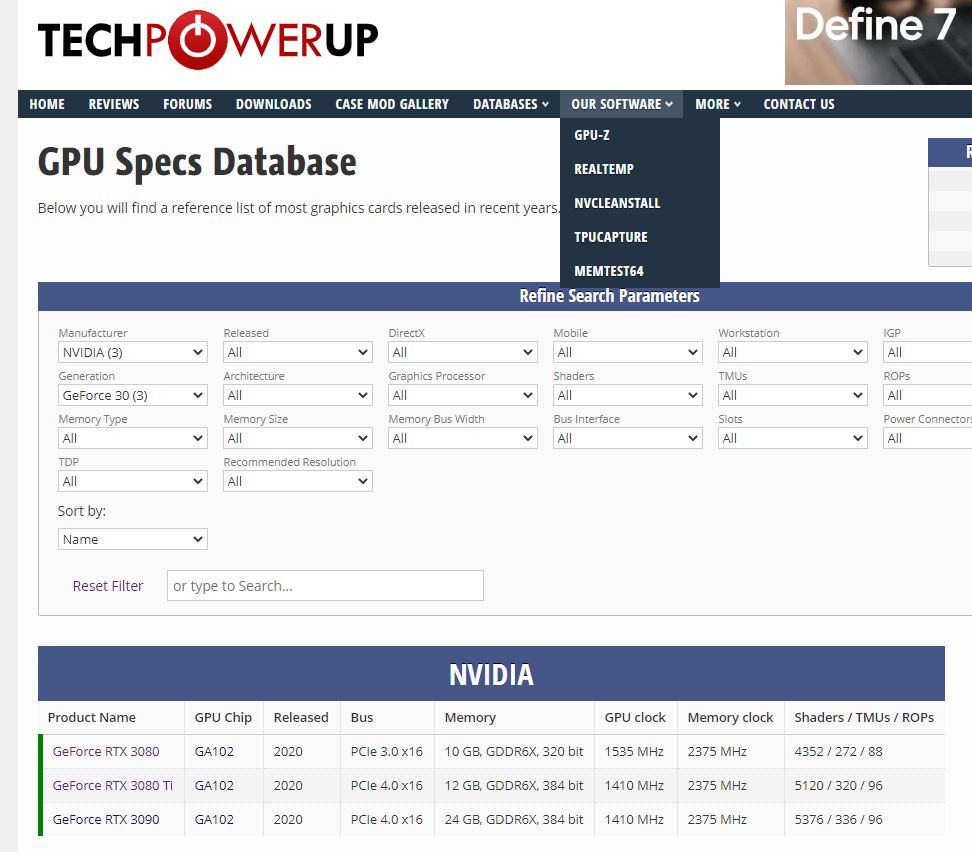This screenshot has height=852, width=972.
Task: Open the Memory Size filter dropdown
Action: tap(298, 438)
